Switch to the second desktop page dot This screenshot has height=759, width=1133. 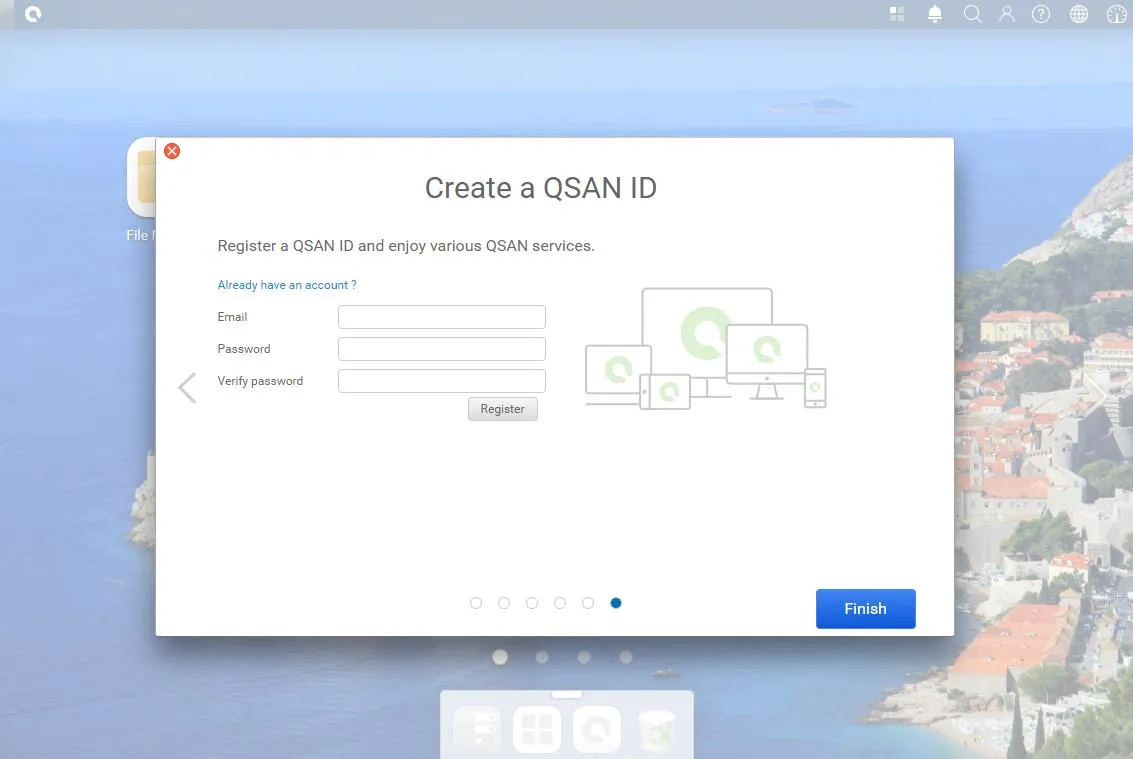coord(542,657)
